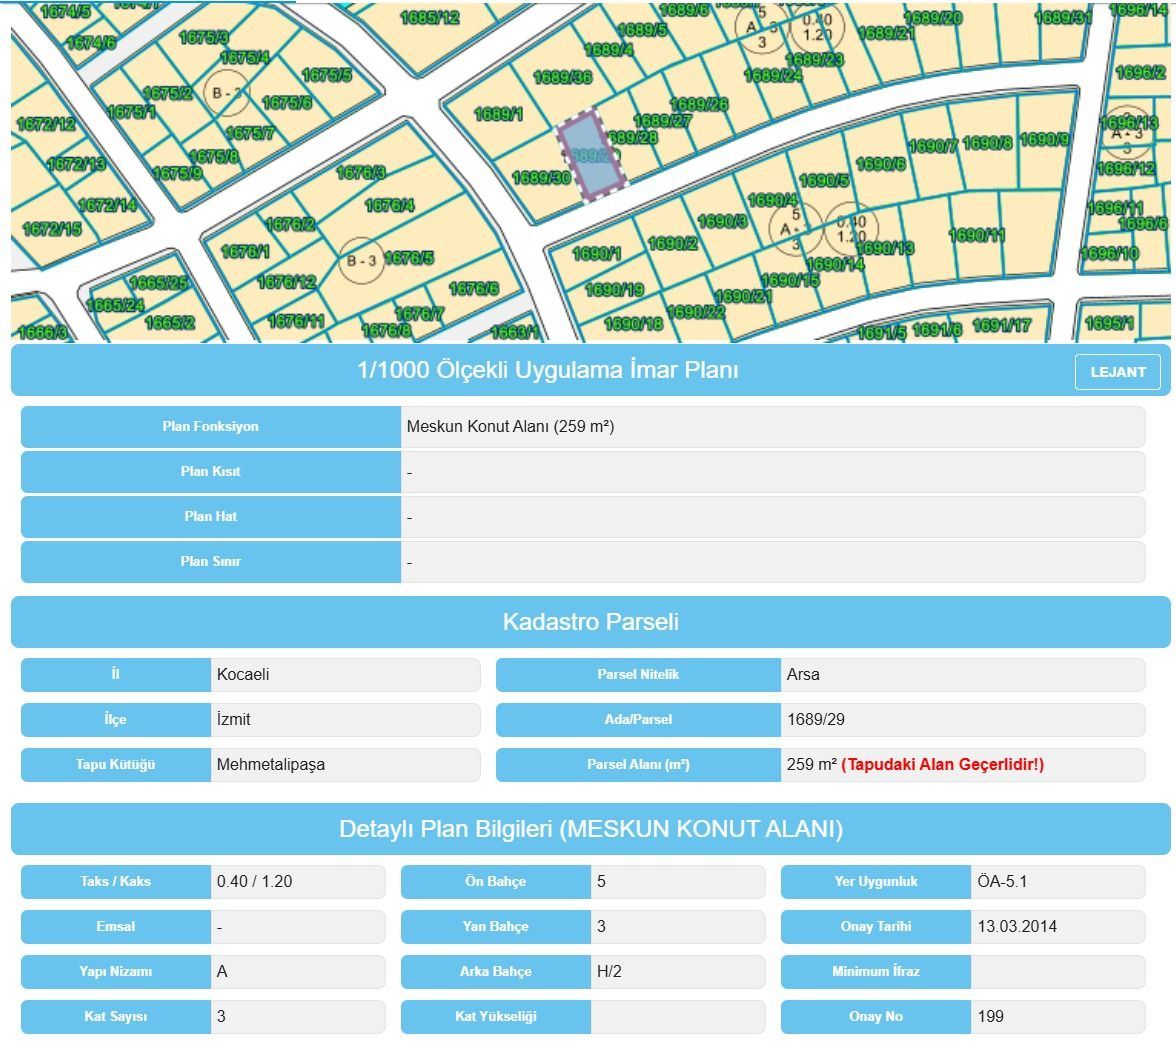Viewport: 1176px width, 1054px height.
Task: Click the B-3 circle marker near 1676/5
Action: 359,261
